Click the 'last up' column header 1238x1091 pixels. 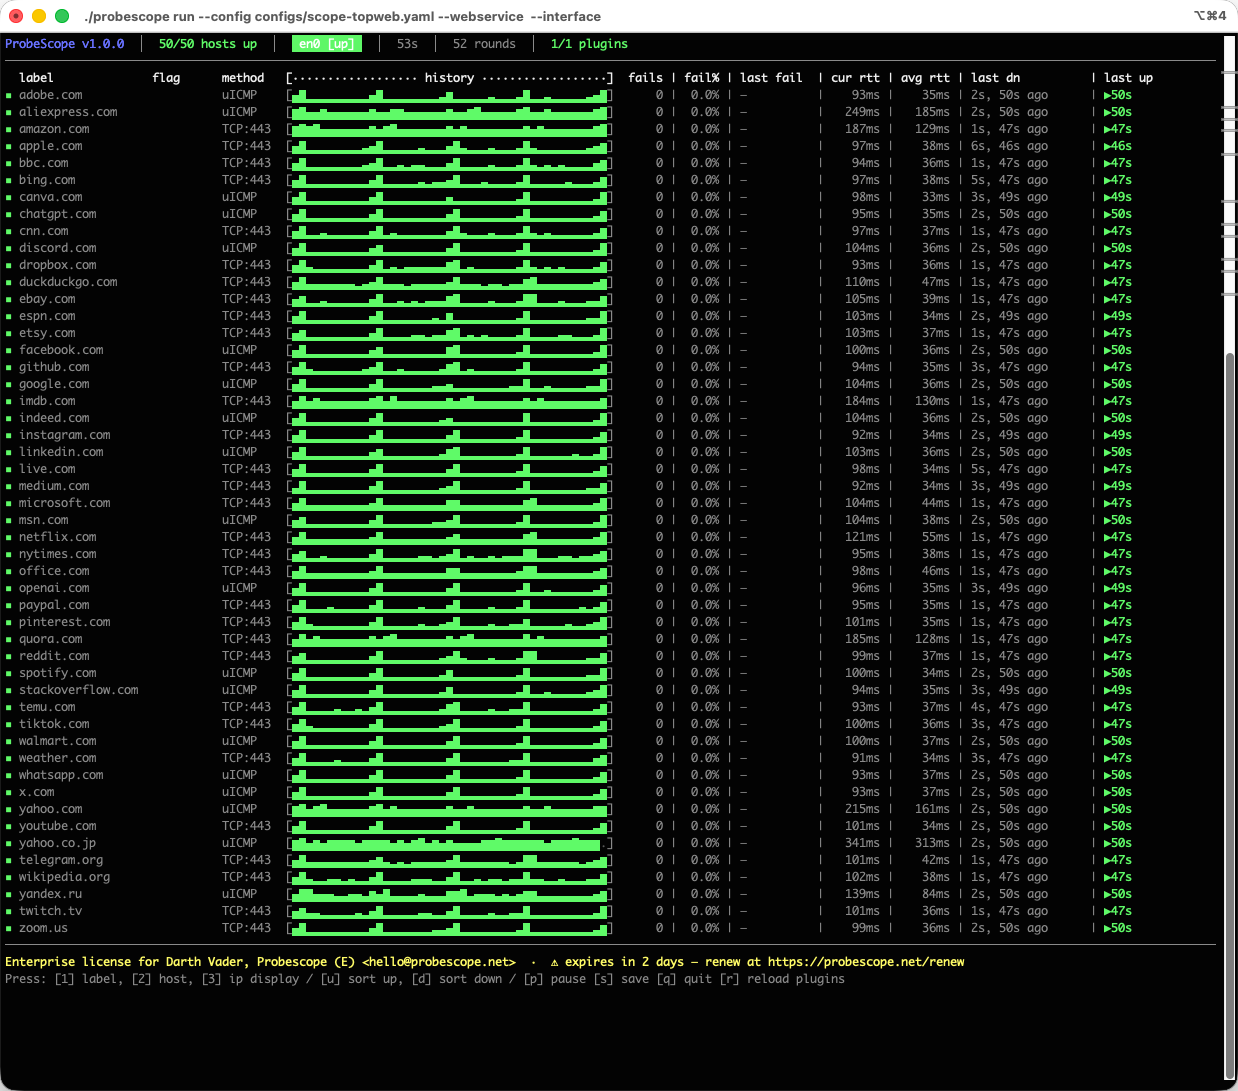(1128, 78)
